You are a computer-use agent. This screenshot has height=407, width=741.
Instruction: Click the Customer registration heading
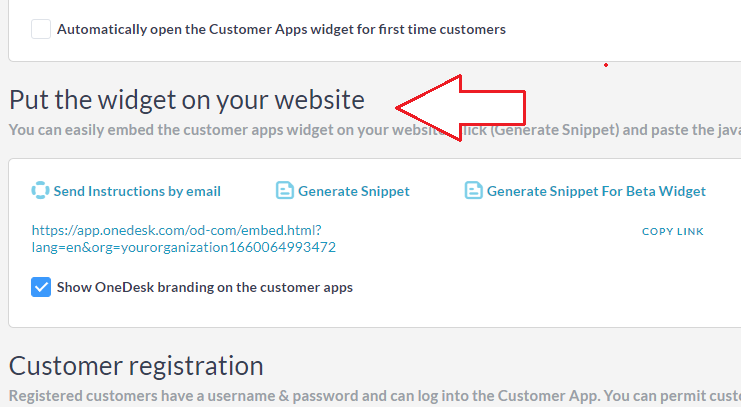click(x=136, y=365)
